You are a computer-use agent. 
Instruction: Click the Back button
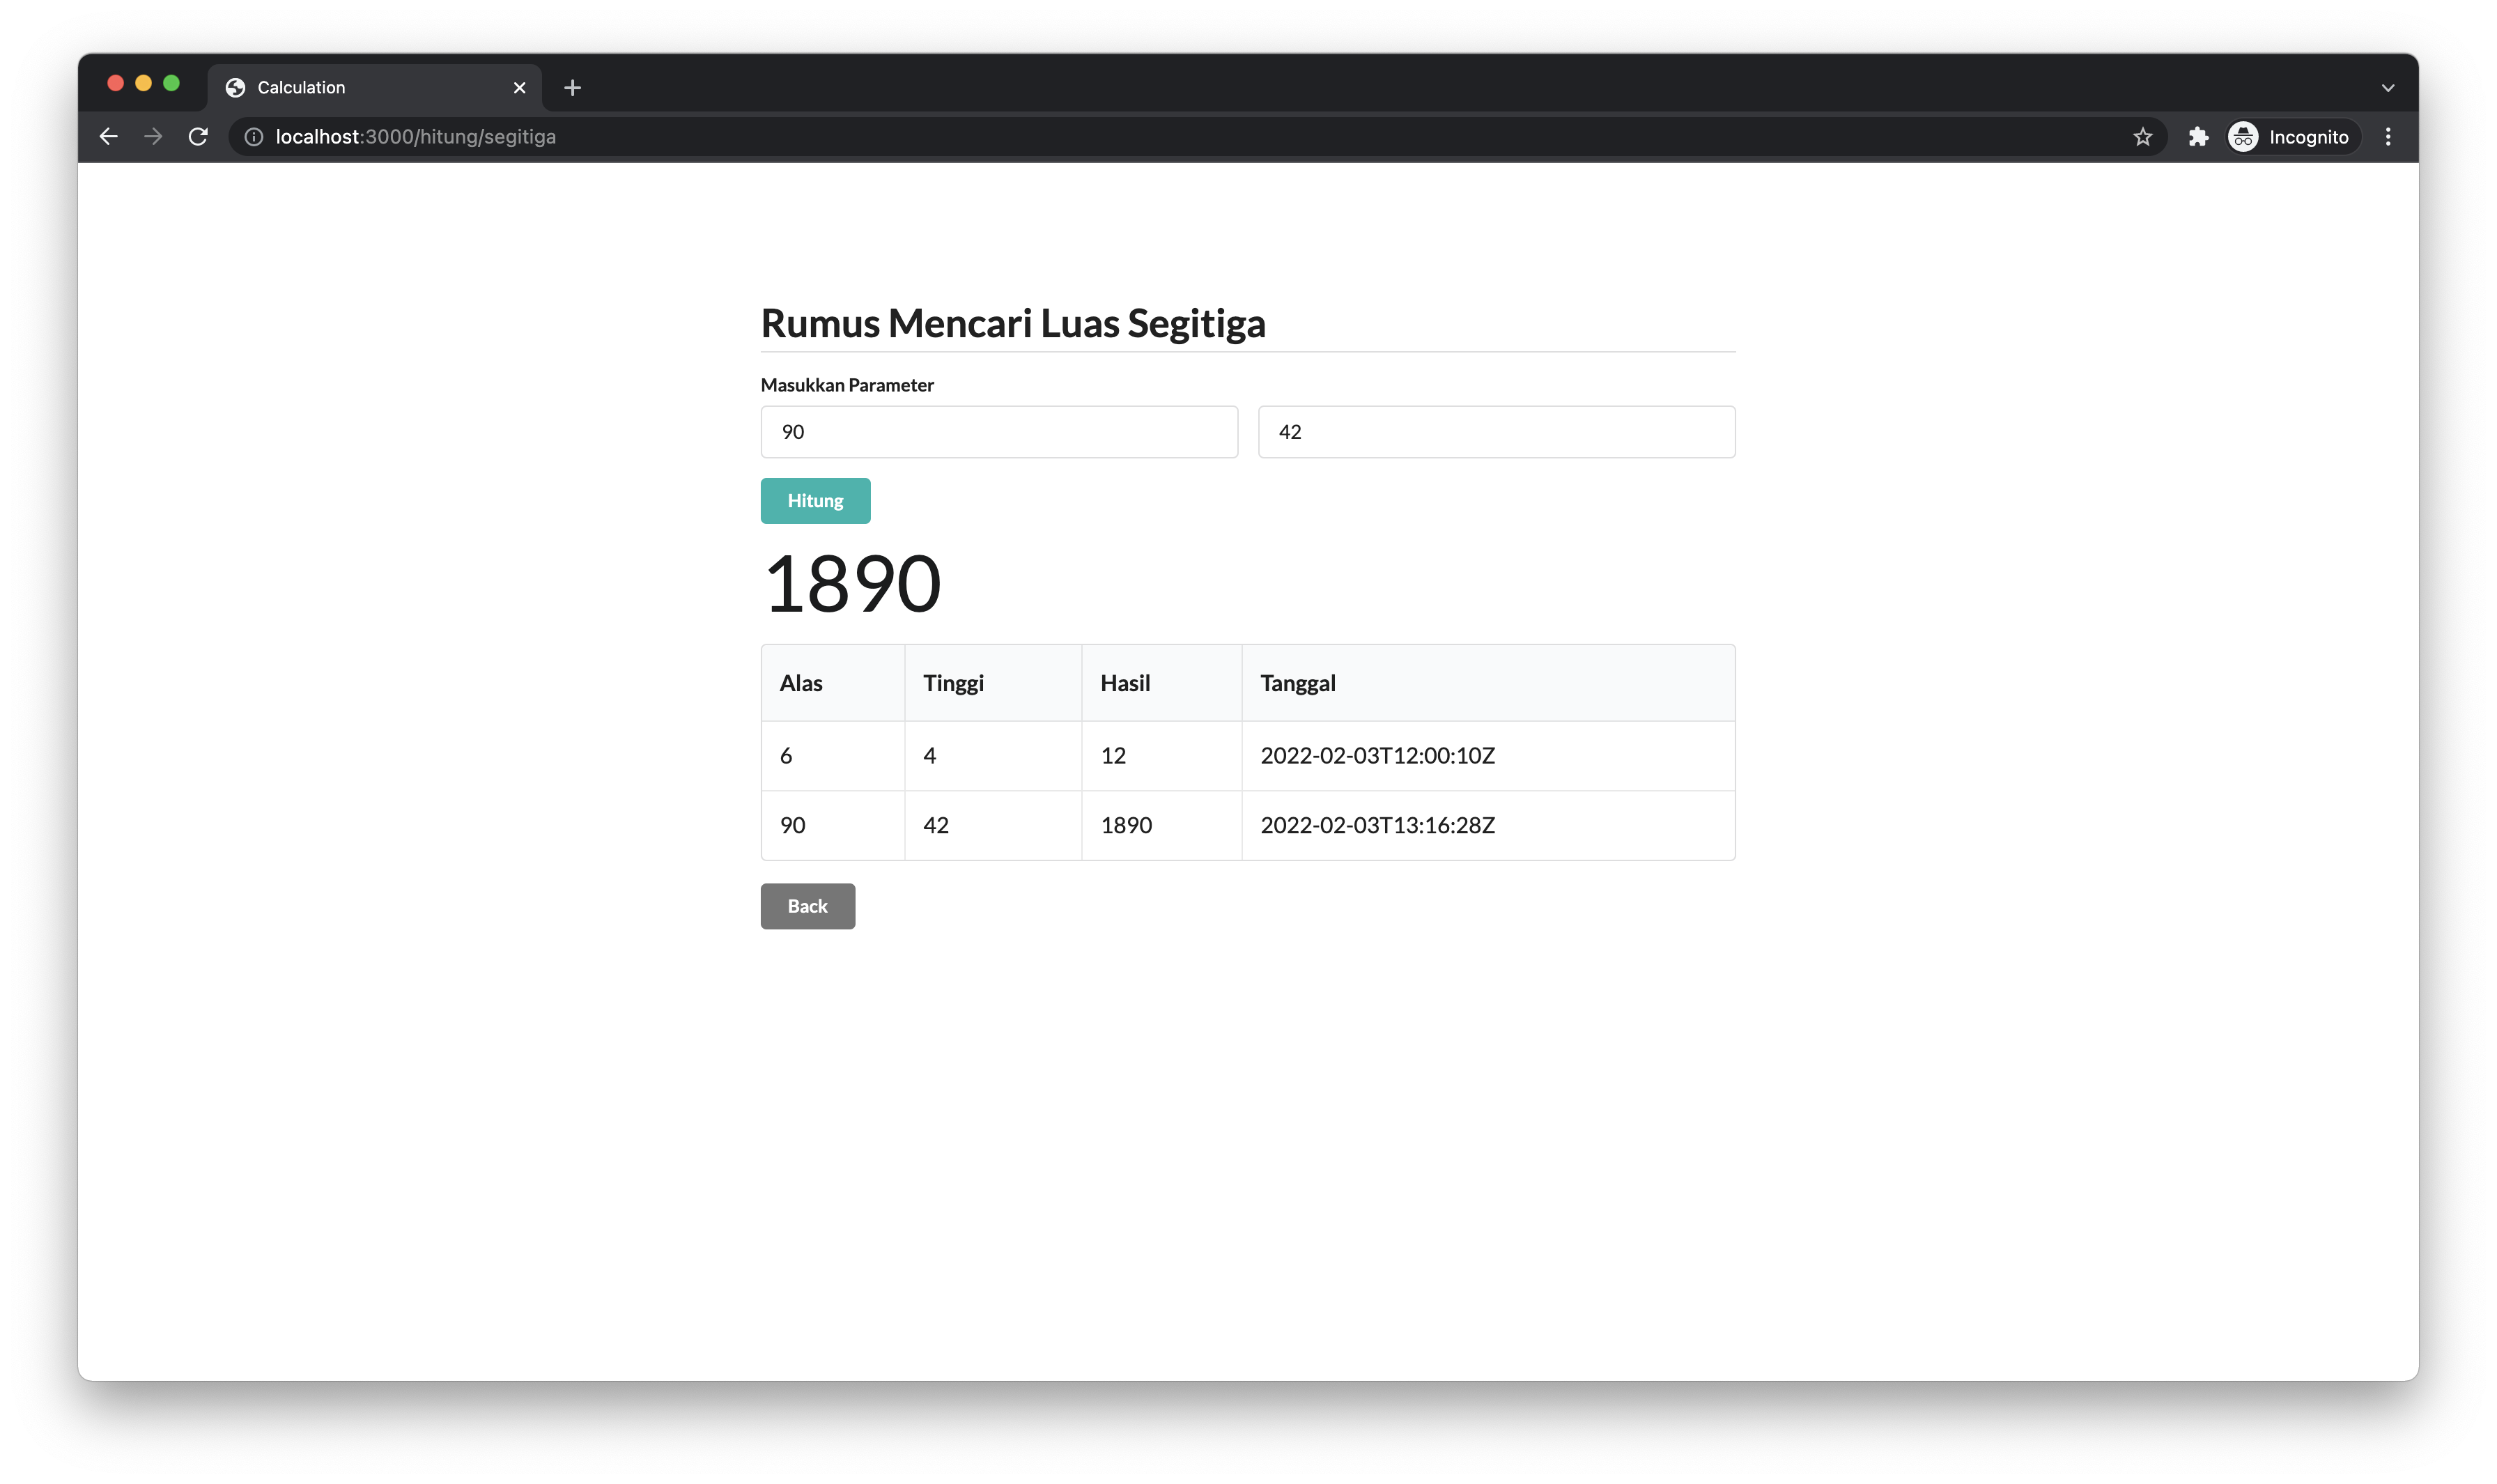point(807,906)
